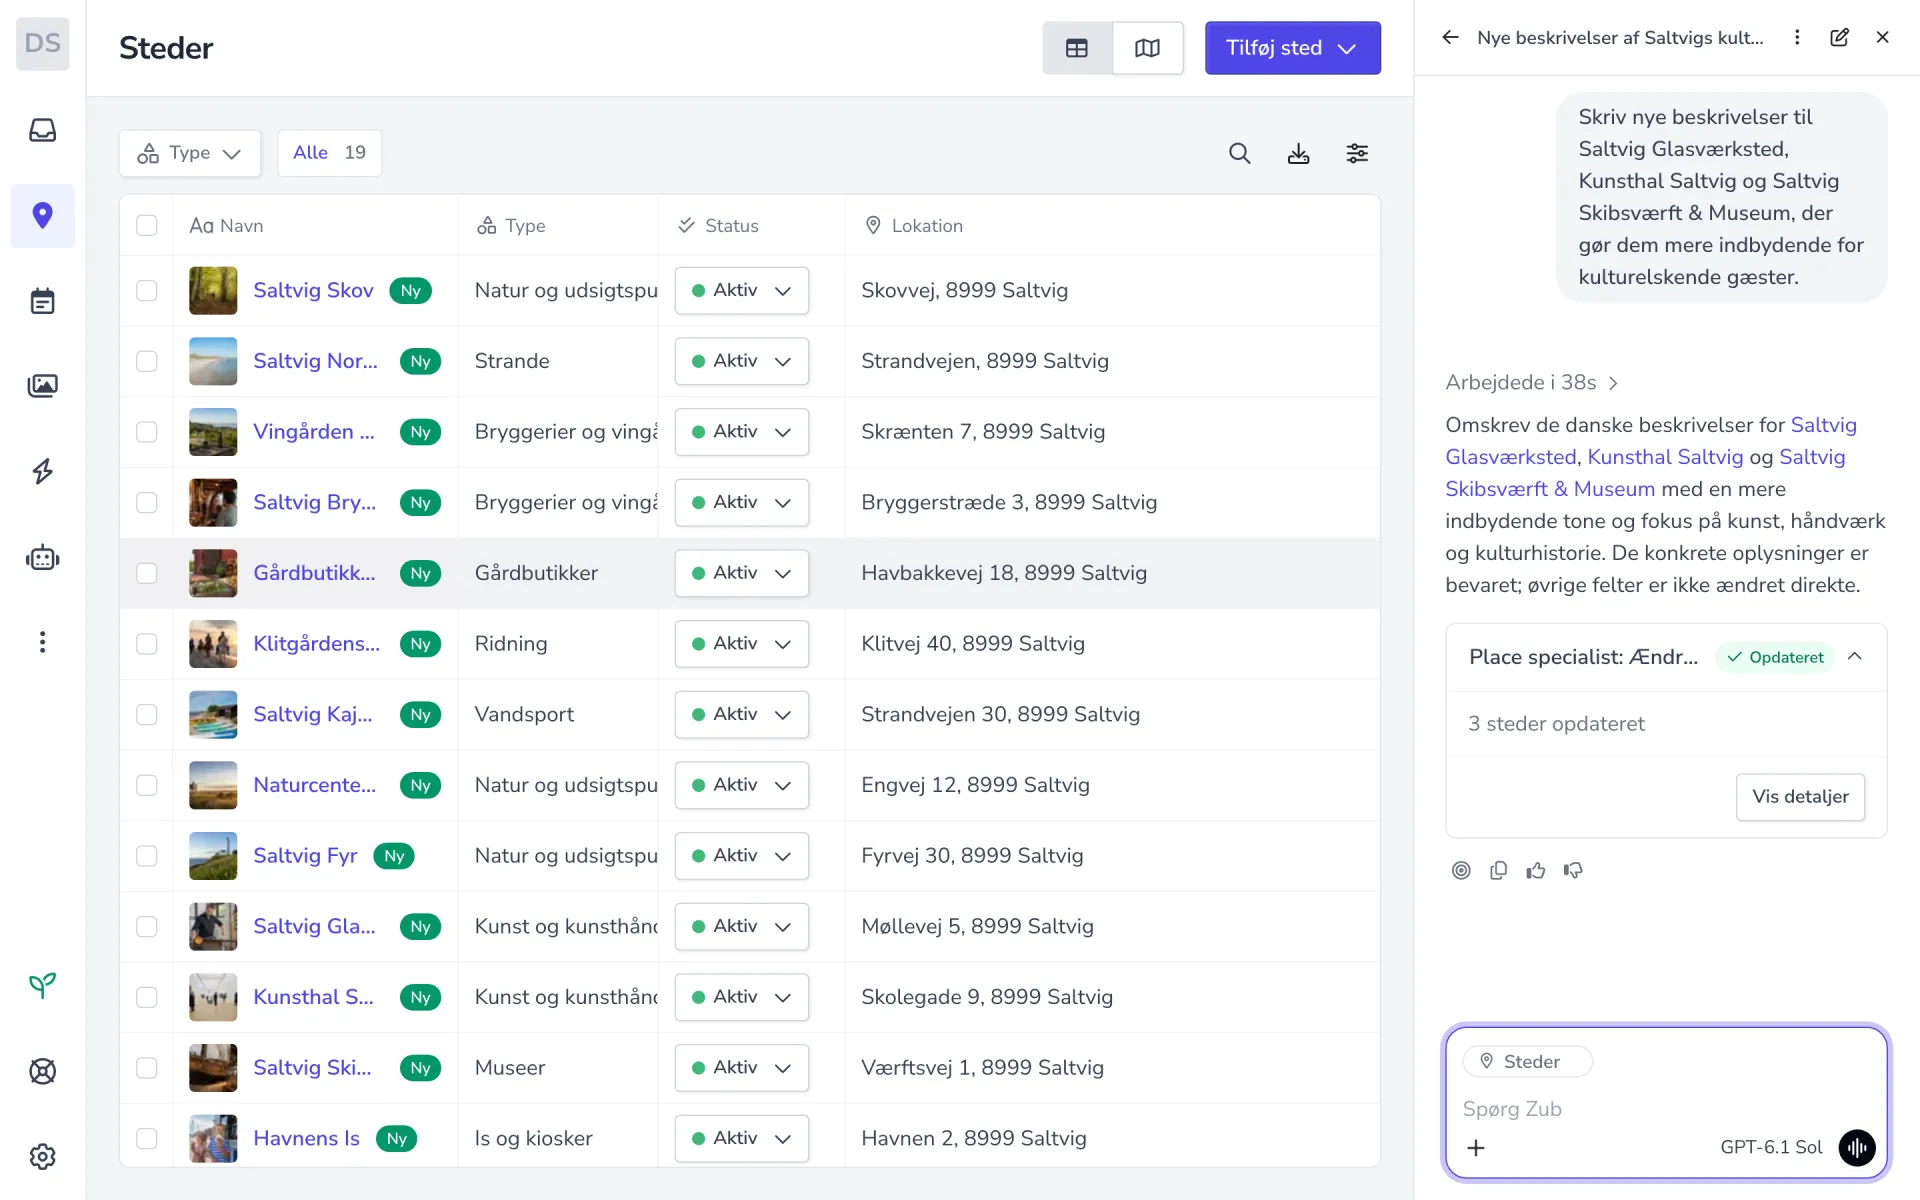Open the robot assistant sidebar icon
The height and width of the screenshot is (1200, 1920).
(42, 557)
